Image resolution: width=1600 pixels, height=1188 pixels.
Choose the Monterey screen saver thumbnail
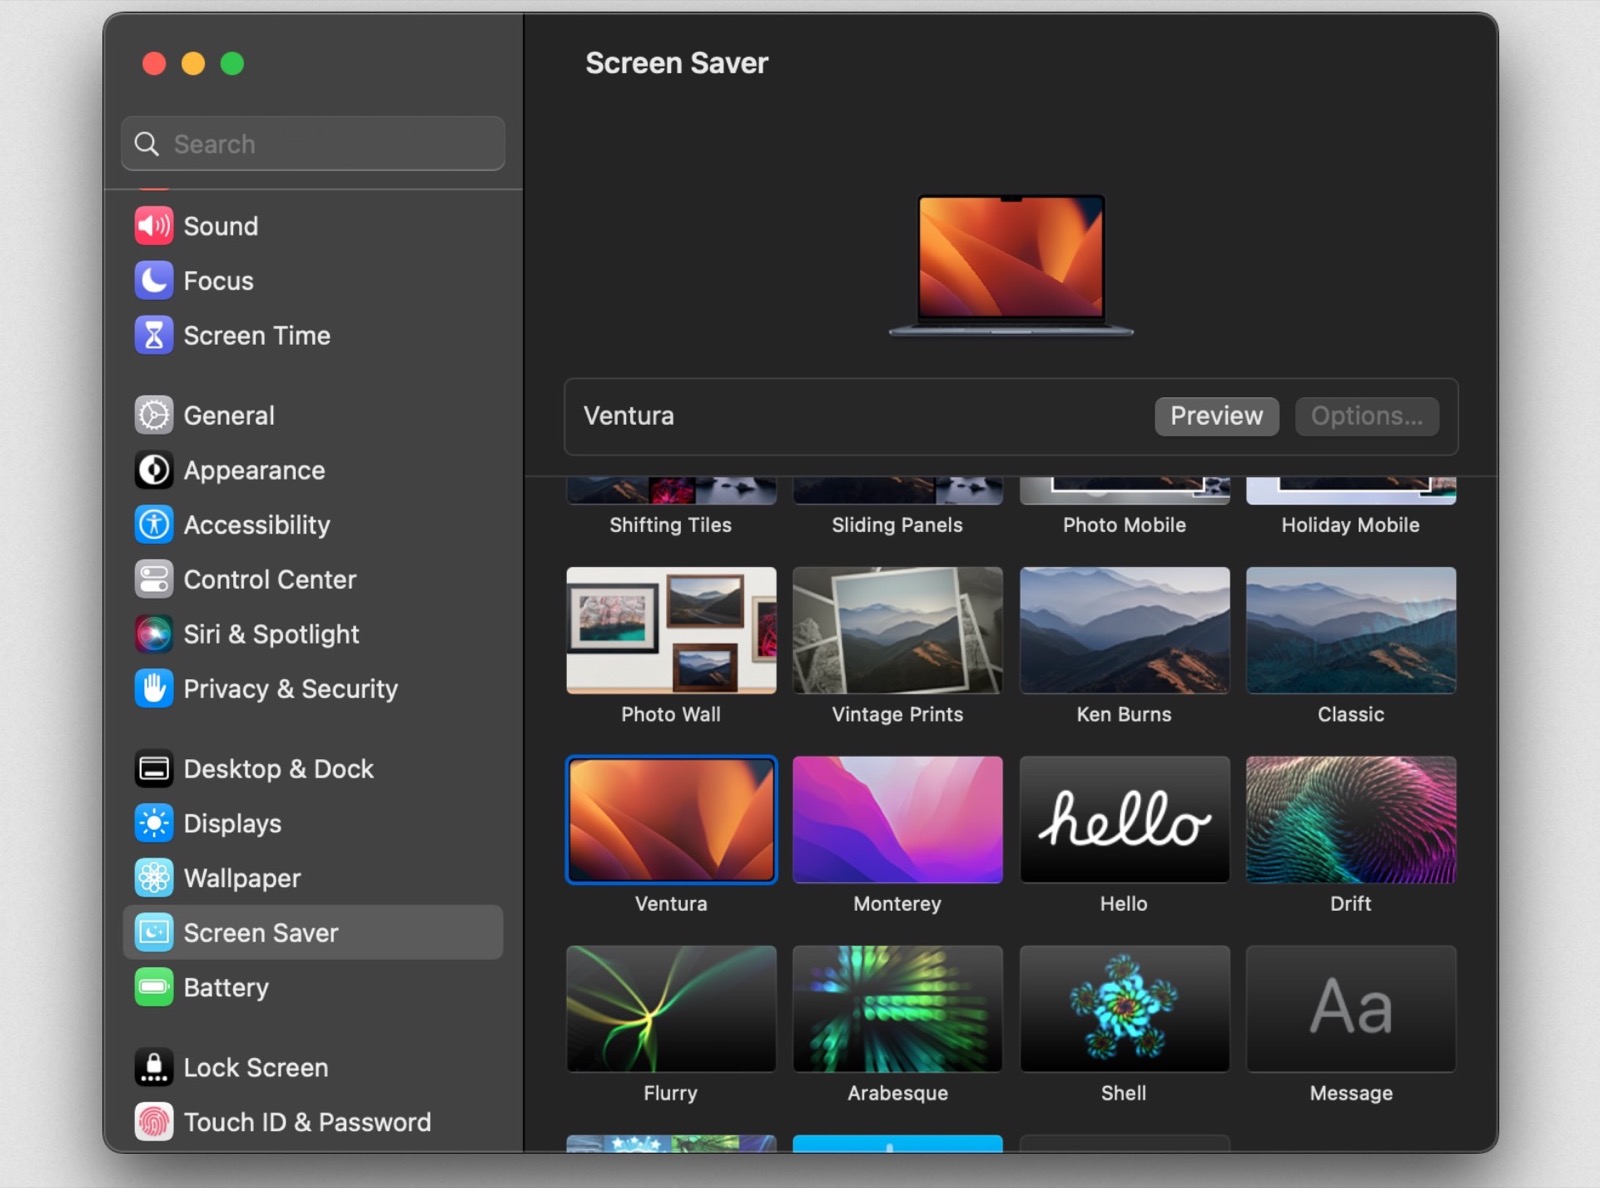[x=897, y=820]
